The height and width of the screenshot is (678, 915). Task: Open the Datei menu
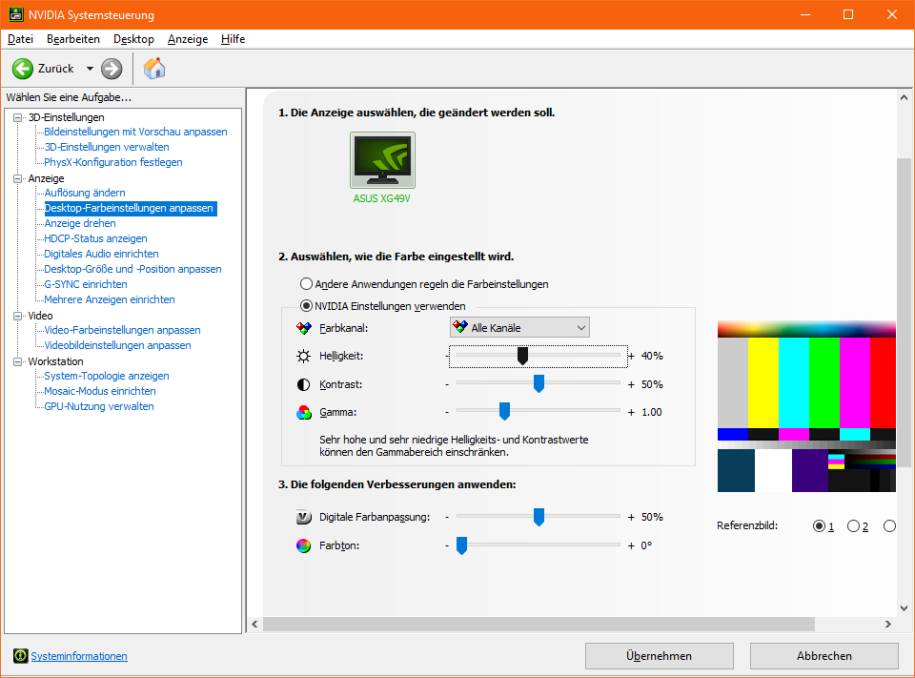point(20,39)
